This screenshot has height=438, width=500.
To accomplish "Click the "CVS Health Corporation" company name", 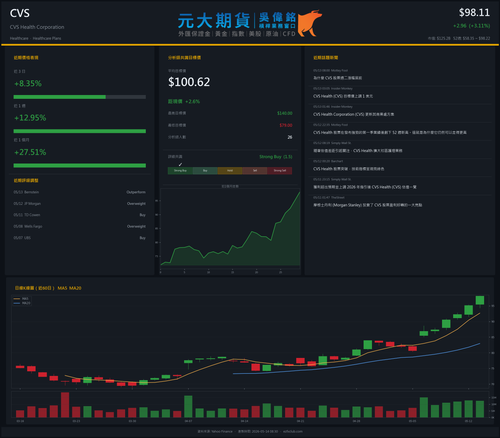I will pos(37,27).
